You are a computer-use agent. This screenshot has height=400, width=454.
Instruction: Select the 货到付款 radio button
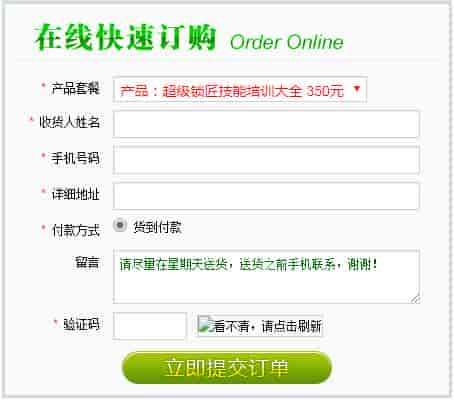pyautogui.click(x=120, y=225)
